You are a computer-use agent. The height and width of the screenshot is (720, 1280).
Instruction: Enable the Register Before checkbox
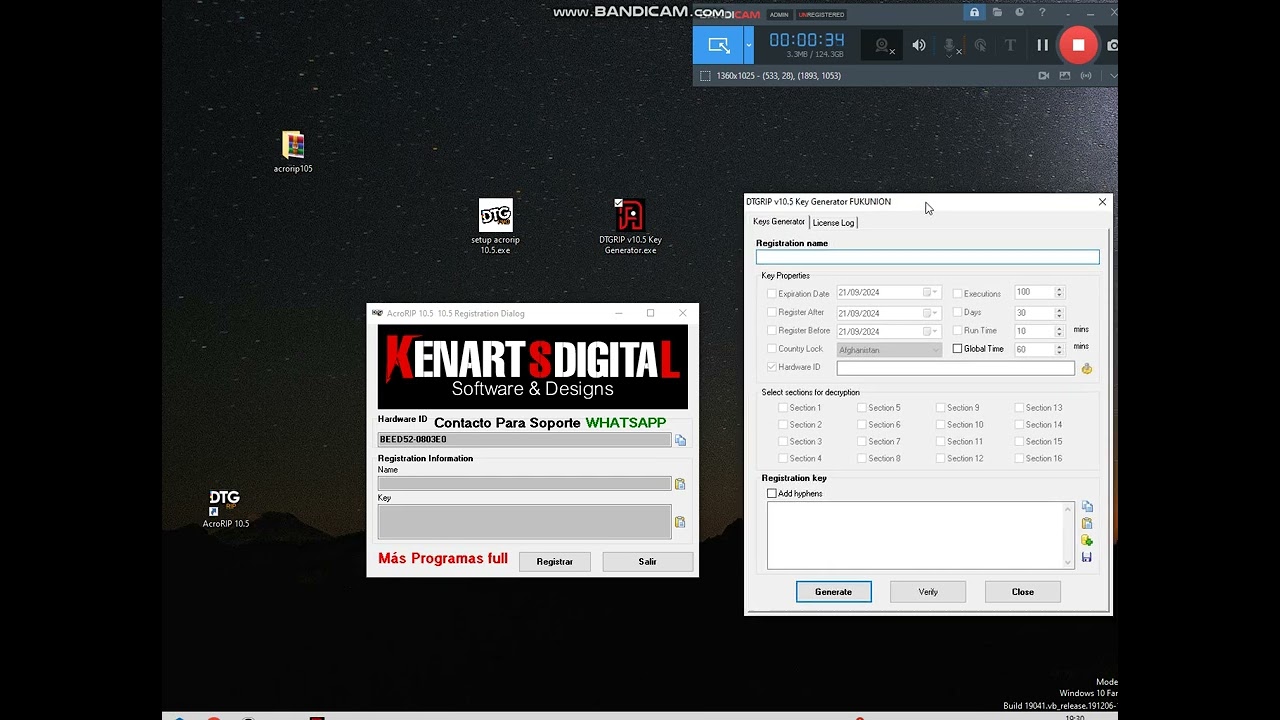(771, 331)
